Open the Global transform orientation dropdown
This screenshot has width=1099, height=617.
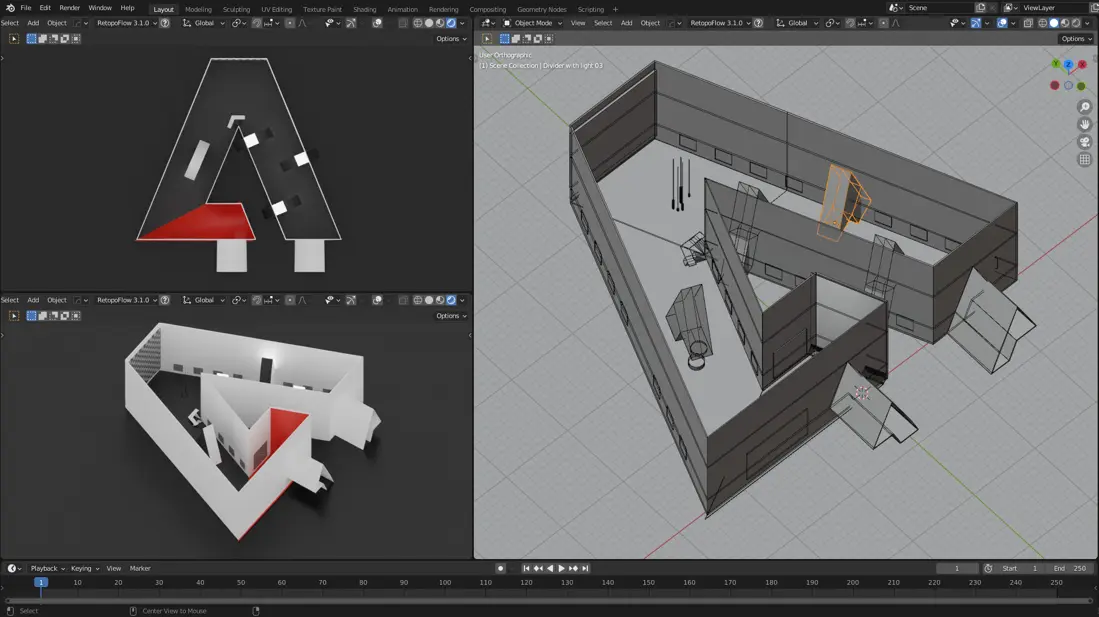(x=796, y=22)
